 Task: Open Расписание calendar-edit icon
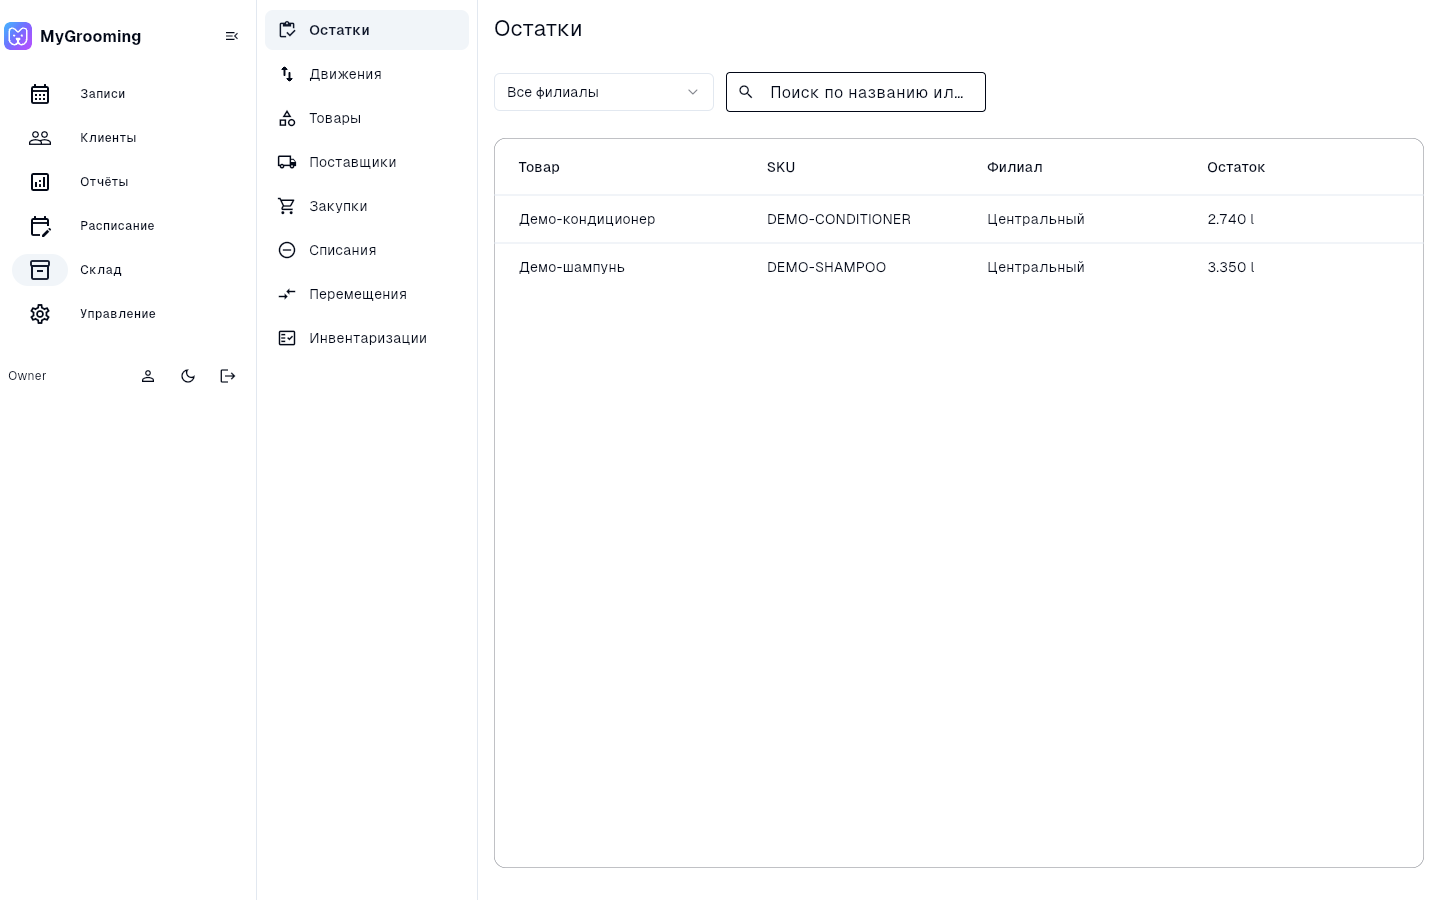40,226
